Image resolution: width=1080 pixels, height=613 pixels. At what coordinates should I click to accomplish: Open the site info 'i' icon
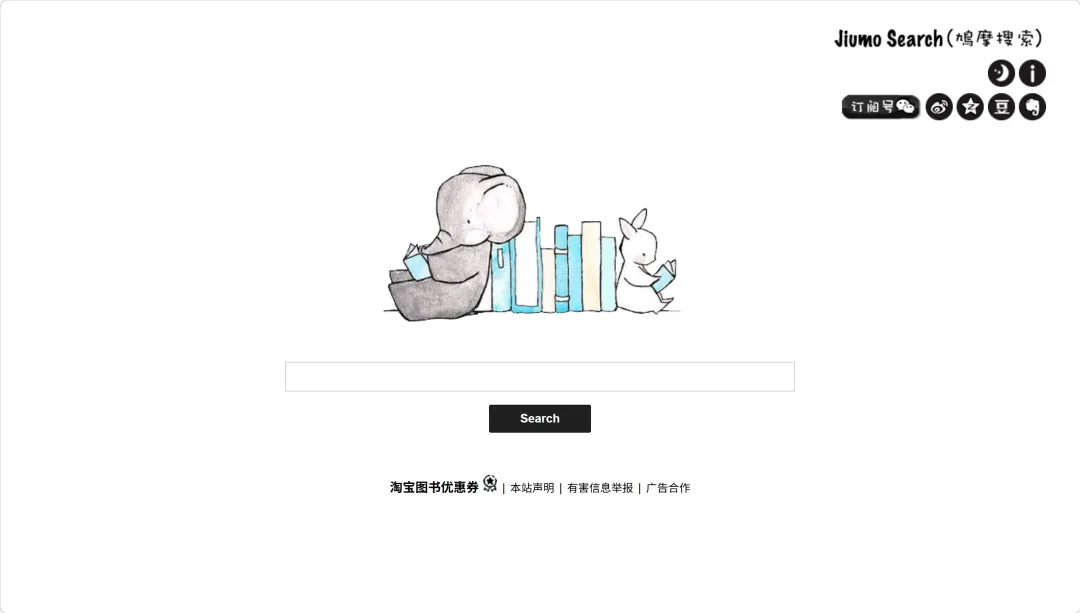coord(1032,73)
